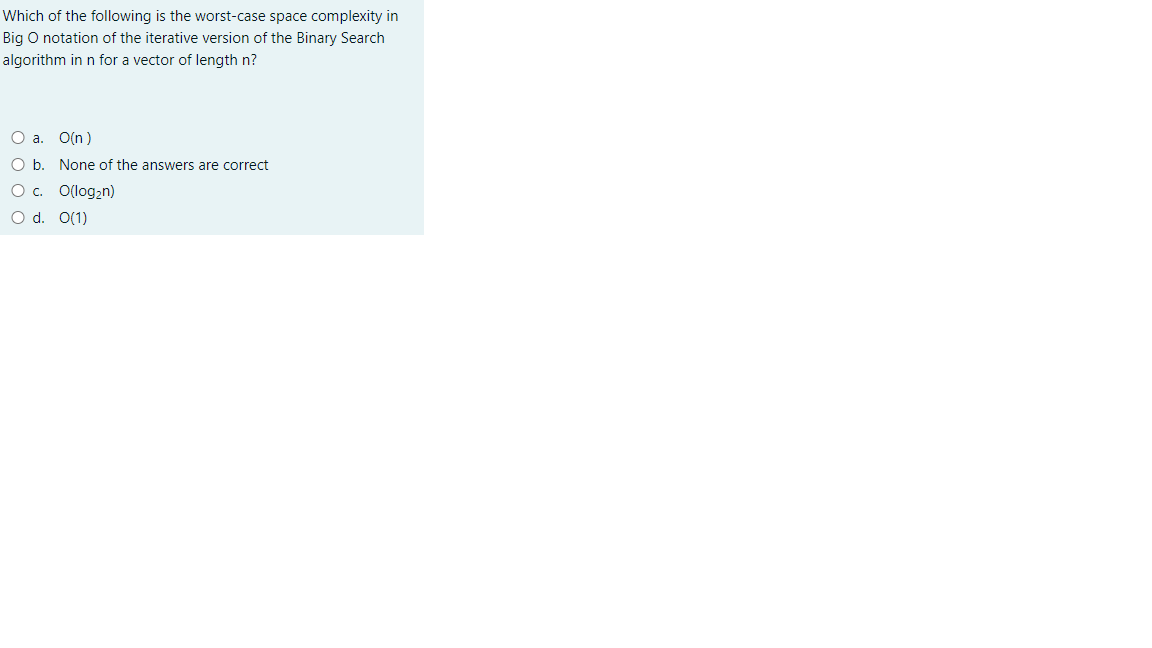1152x648 pixels.
Task: Click the question line ending 'length n?'
Action: 130,60
